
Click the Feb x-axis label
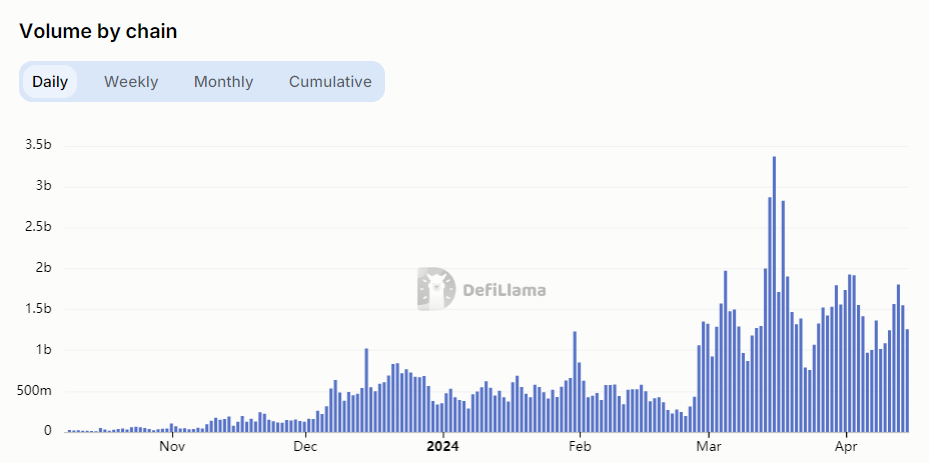(579, 447)
